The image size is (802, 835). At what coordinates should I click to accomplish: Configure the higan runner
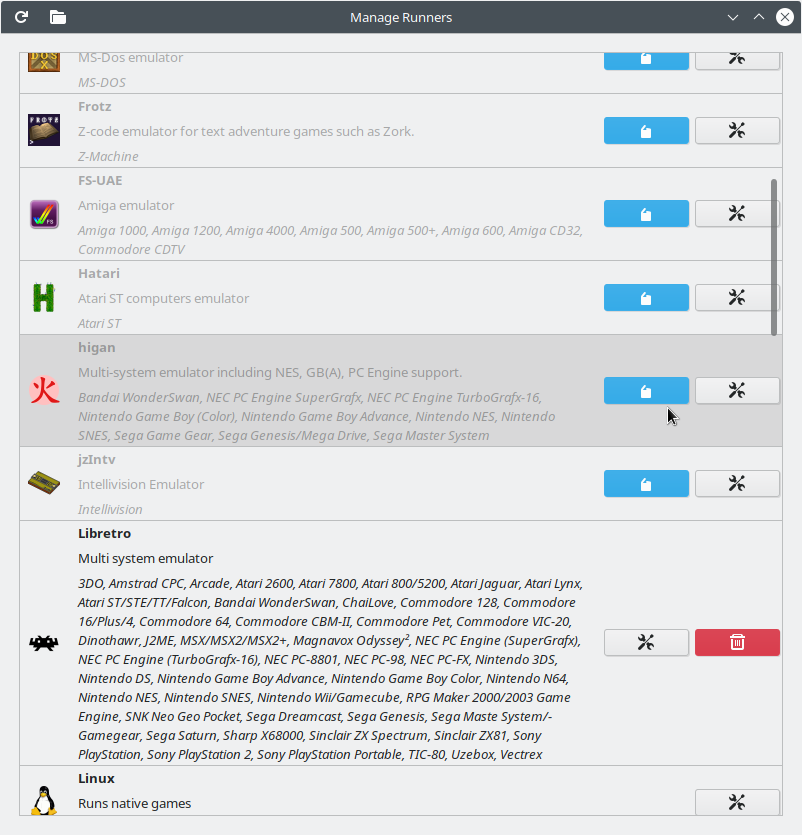737,390
